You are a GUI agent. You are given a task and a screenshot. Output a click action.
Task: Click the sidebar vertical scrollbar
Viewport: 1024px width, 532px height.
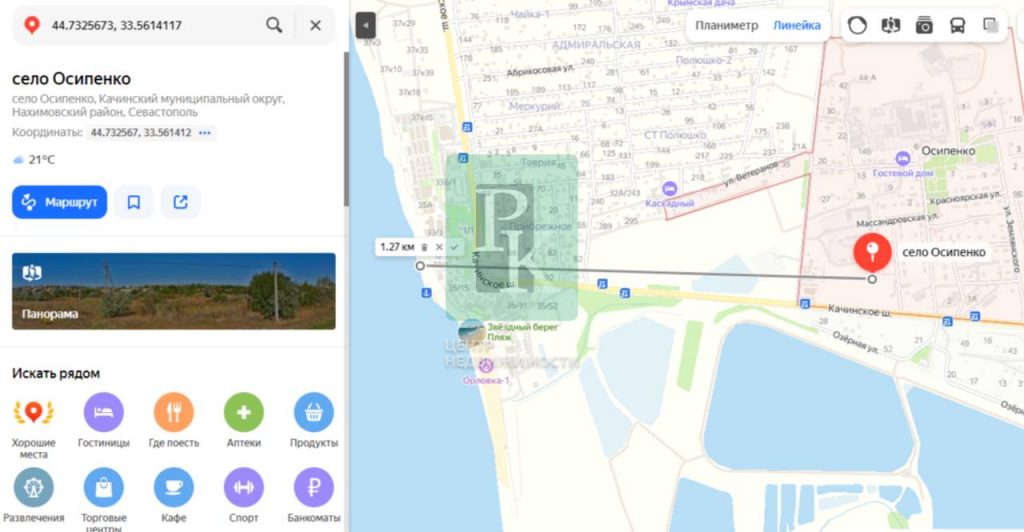tap(346, 131)
